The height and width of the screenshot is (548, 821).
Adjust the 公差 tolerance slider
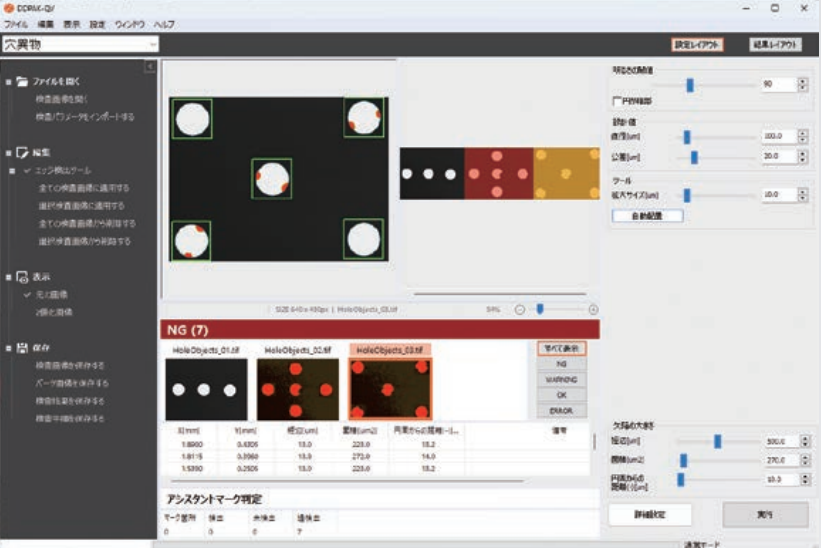click(x=694, y=156)
